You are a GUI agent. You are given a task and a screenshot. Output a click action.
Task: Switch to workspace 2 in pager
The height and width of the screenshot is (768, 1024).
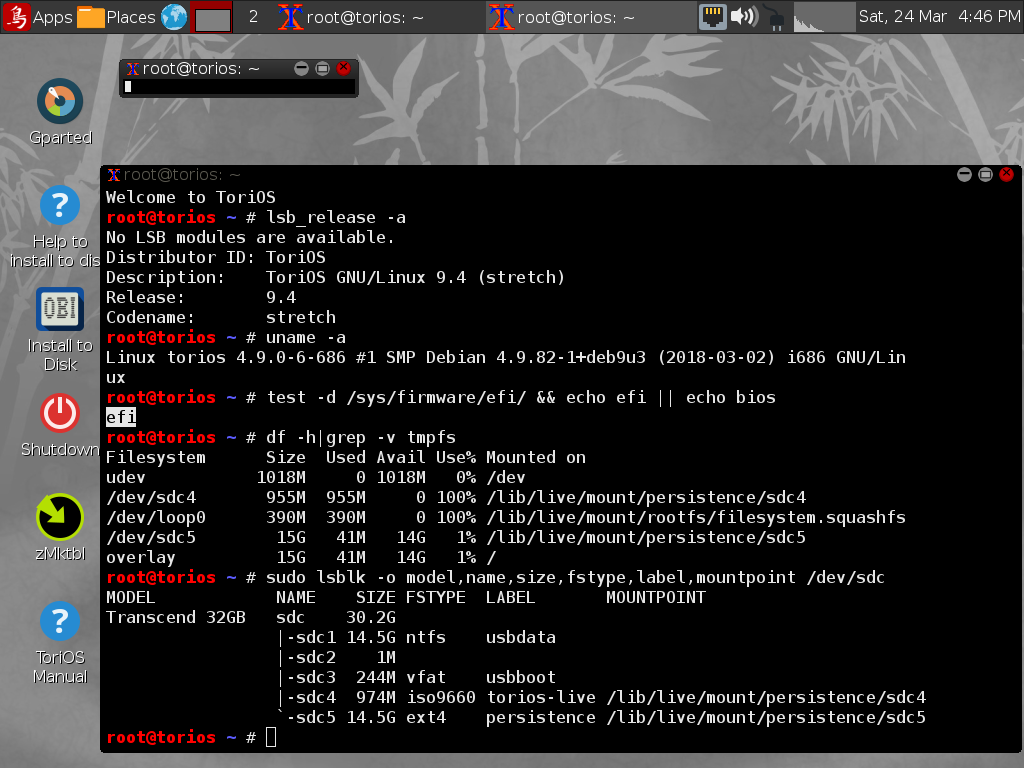tap(253, 16)
